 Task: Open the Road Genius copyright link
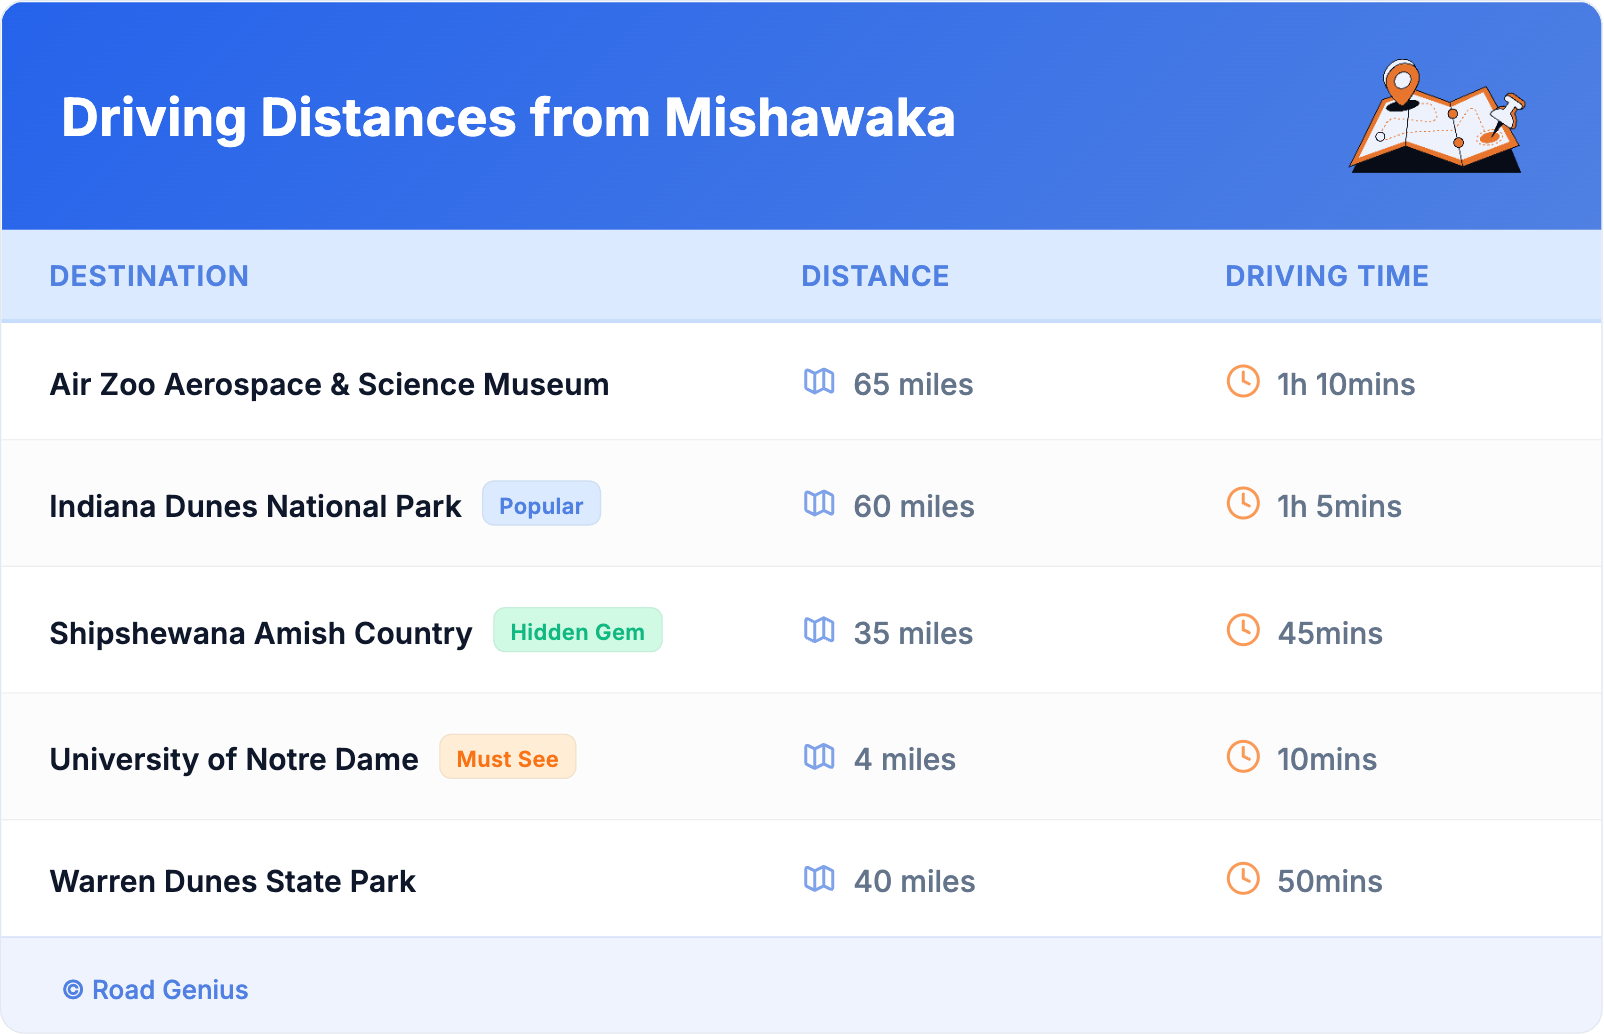click(x=156, y=990)
